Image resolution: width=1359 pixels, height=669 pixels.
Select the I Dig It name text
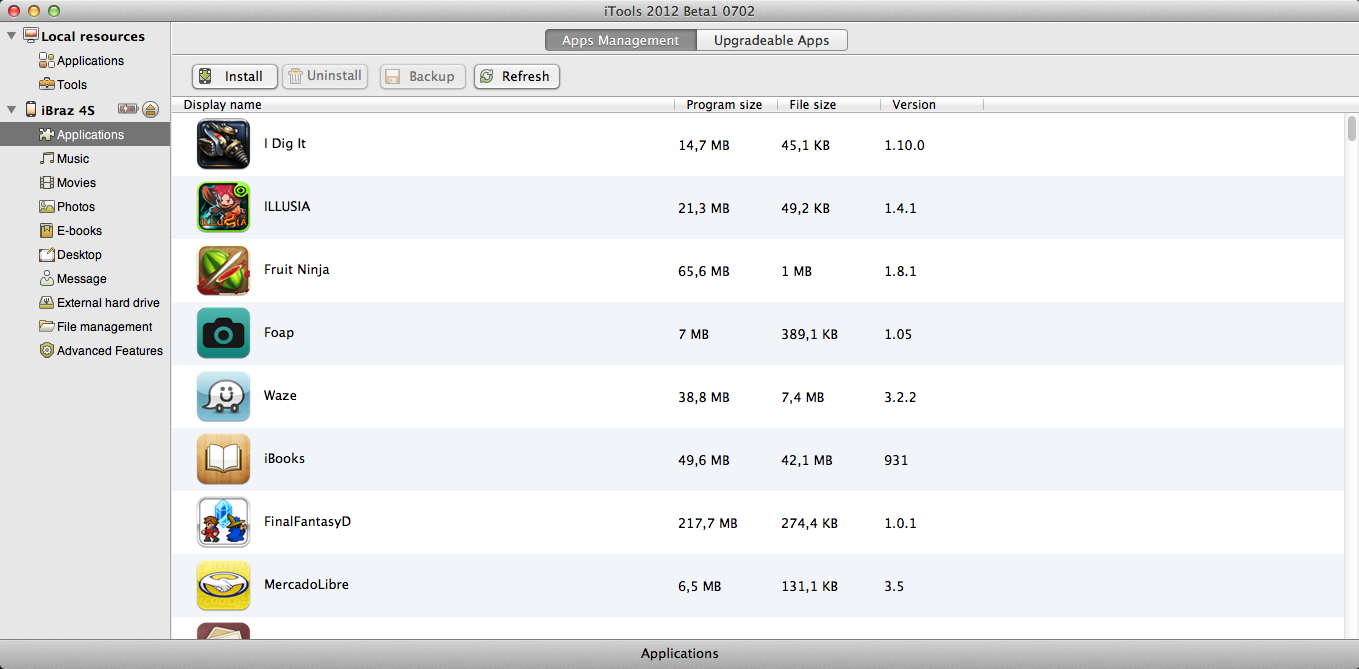(285, 144)
